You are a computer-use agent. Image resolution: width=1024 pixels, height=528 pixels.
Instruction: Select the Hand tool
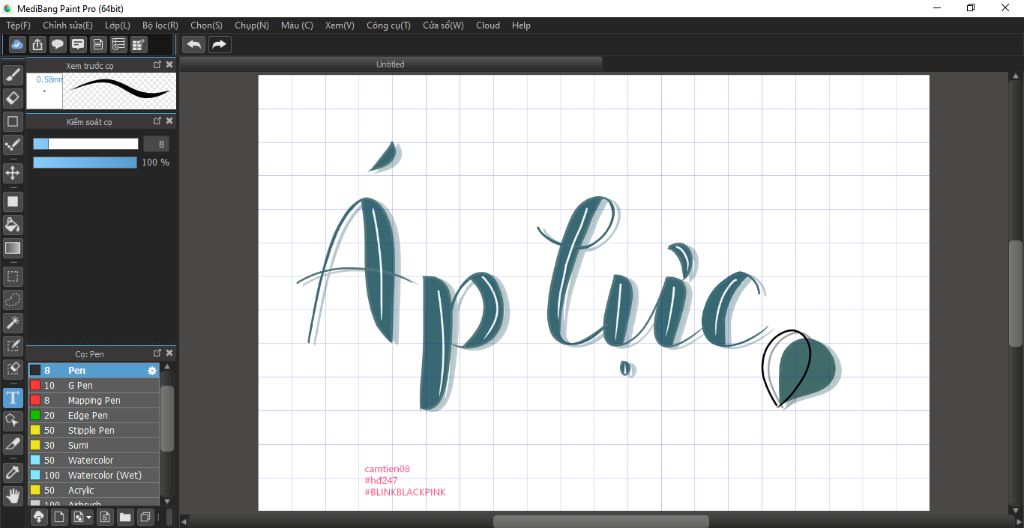click(12, 495)
